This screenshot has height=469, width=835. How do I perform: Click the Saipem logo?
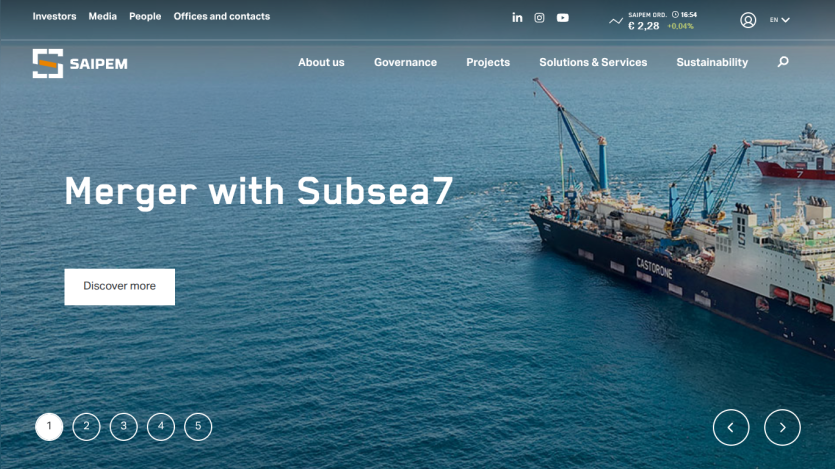80,63
